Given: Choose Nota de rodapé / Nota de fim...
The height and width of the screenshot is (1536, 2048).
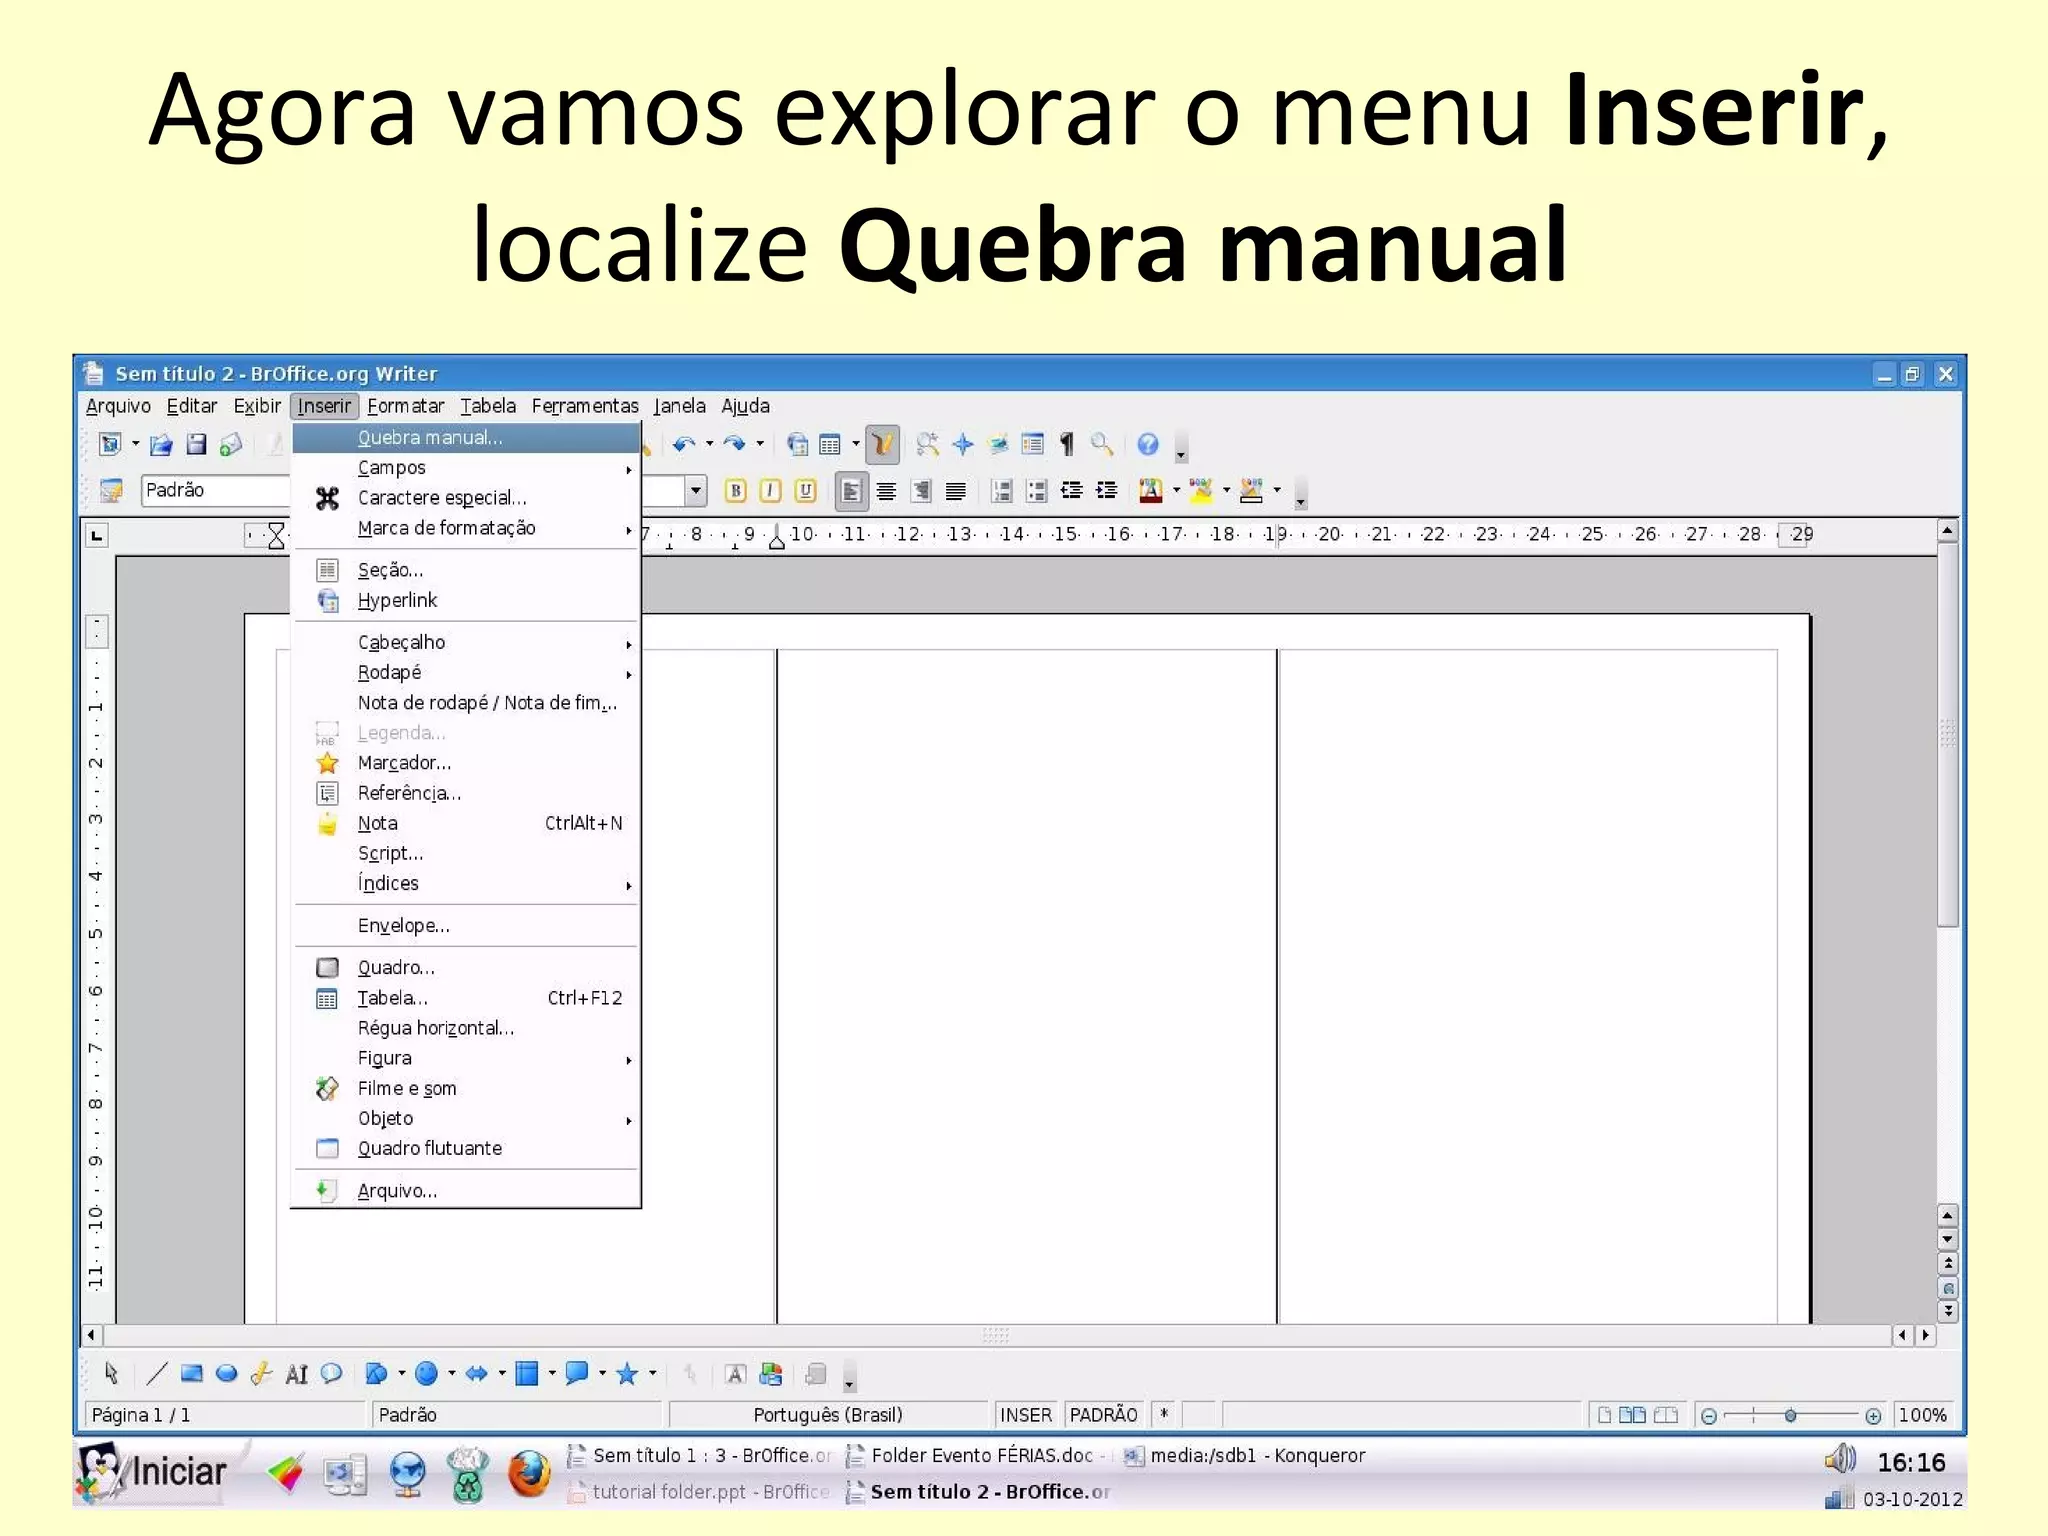Looking at the screenshot, I should pyautogui.click(x=466, y=702).
